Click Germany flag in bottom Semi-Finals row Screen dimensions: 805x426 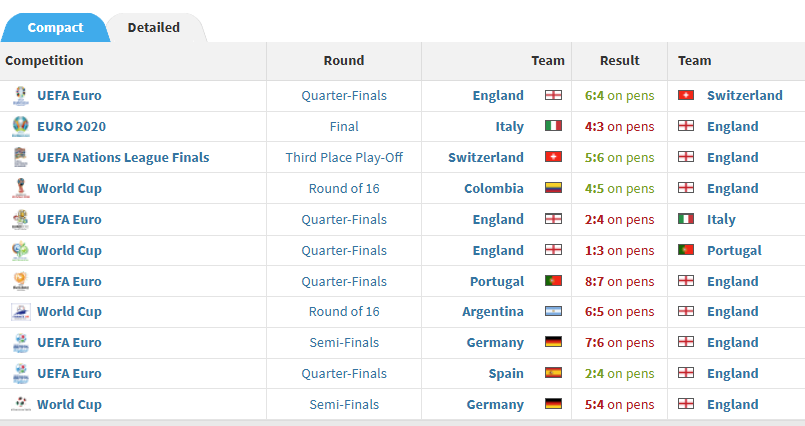coord(553,404)
